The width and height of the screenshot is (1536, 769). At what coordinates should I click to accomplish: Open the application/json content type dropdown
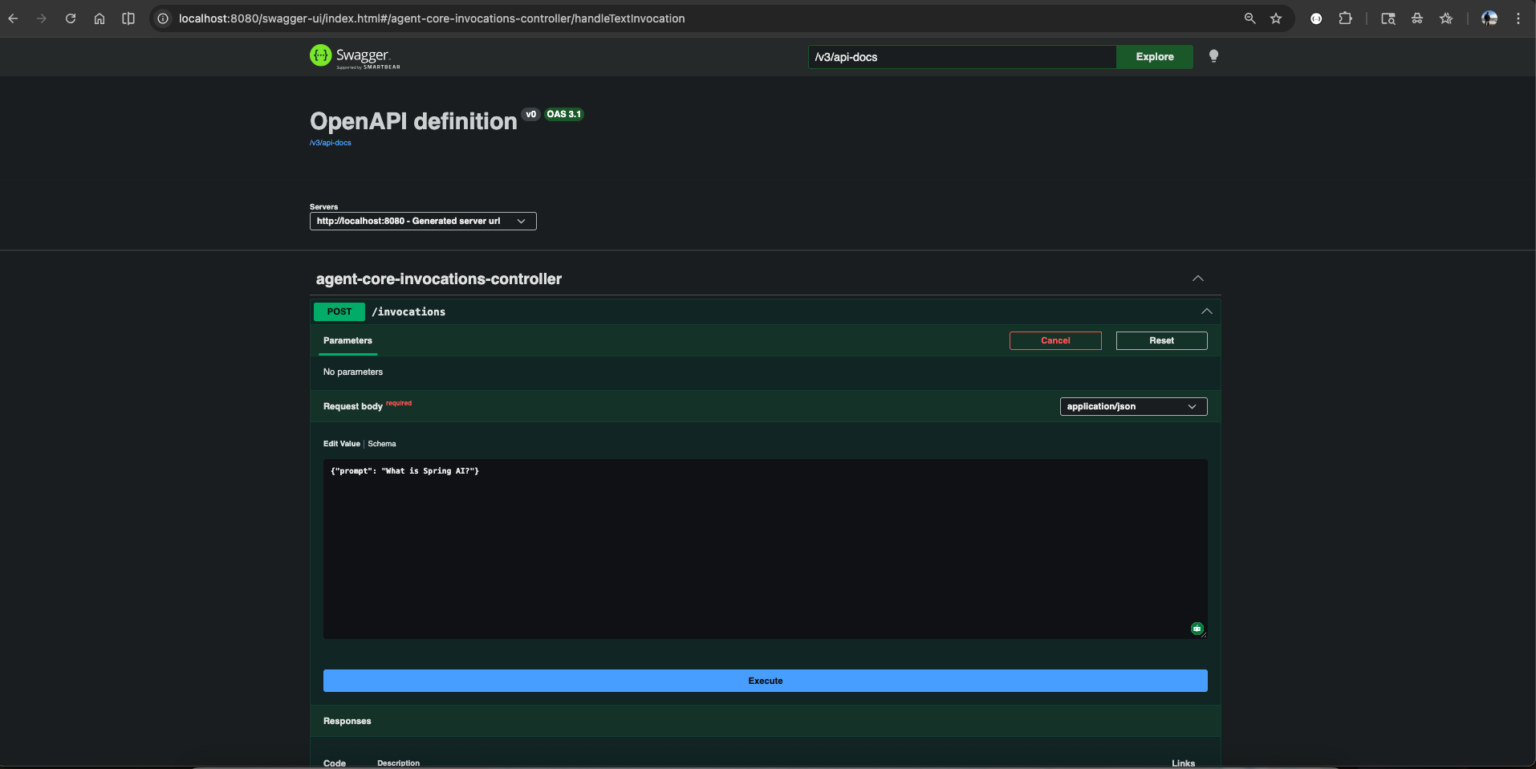(1133, 407)
